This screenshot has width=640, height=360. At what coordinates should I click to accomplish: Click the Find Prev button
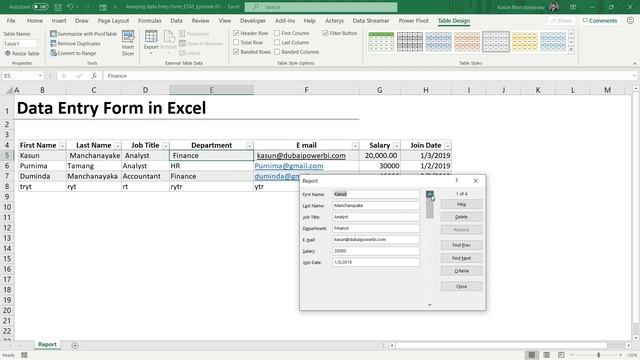(x=461, y=245)
